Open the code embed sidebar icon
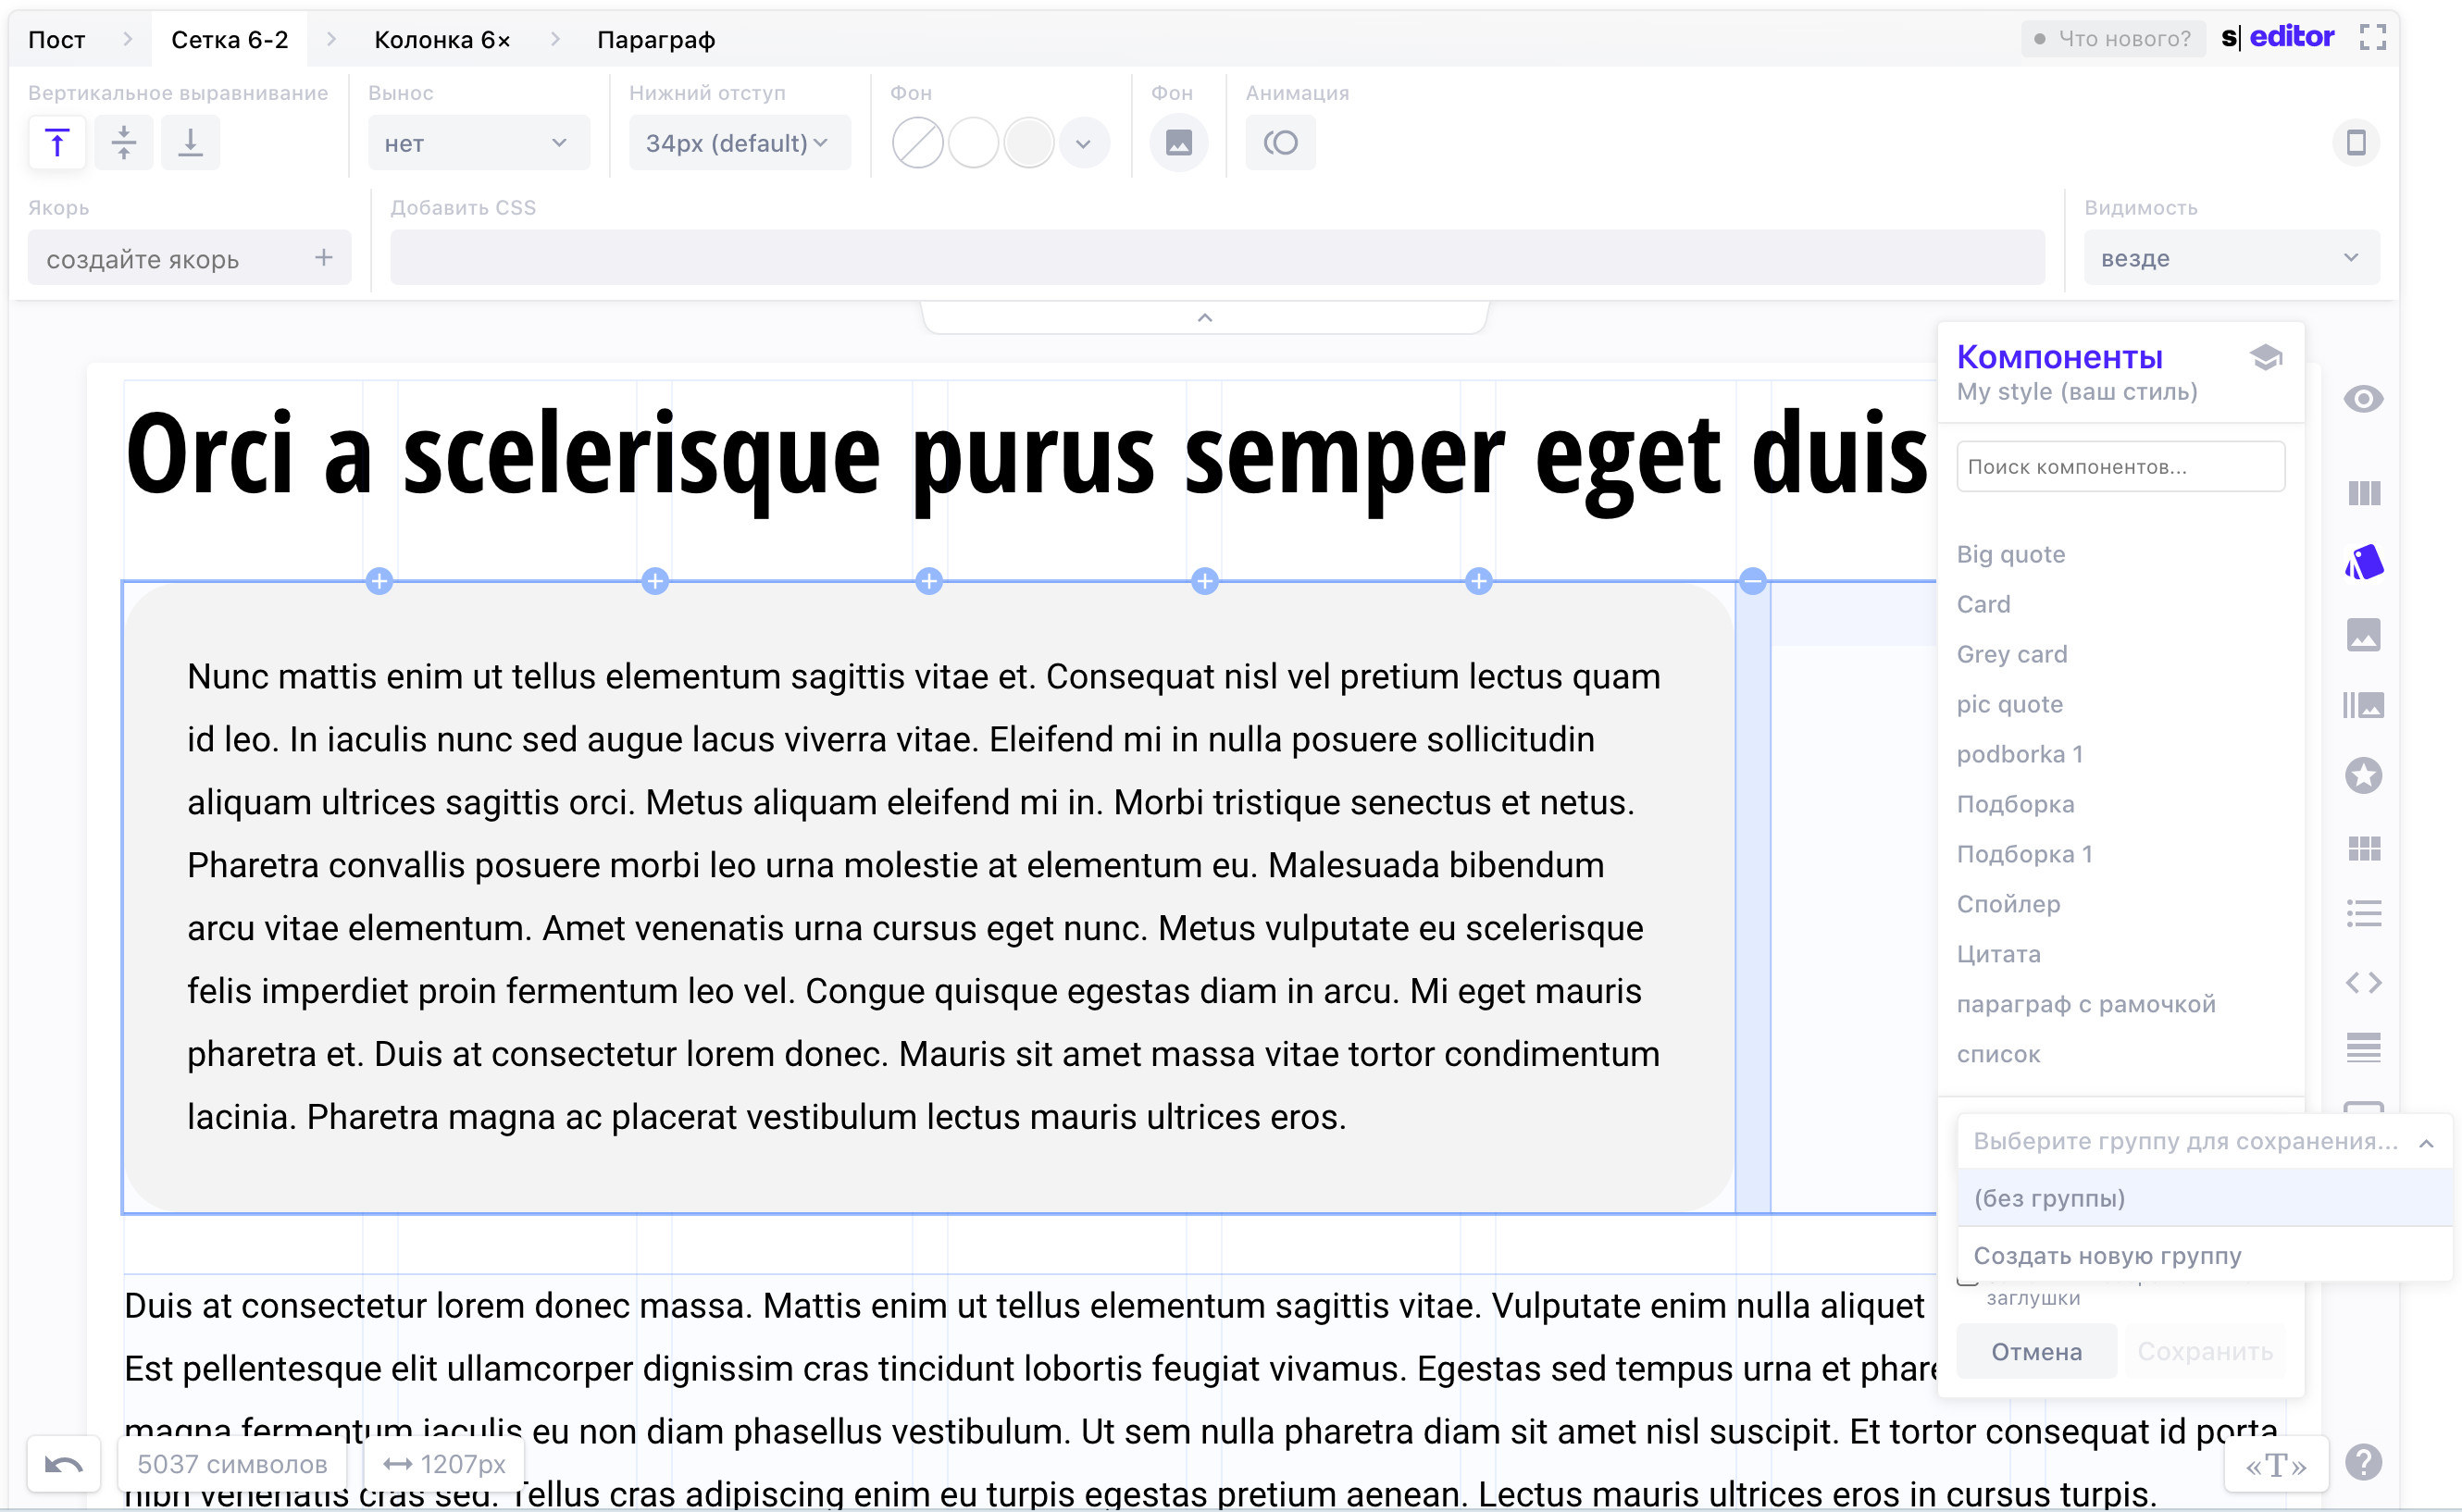Viewport: 2462px width, 1512px height. pyautogui.click(x=2363, y=983)
